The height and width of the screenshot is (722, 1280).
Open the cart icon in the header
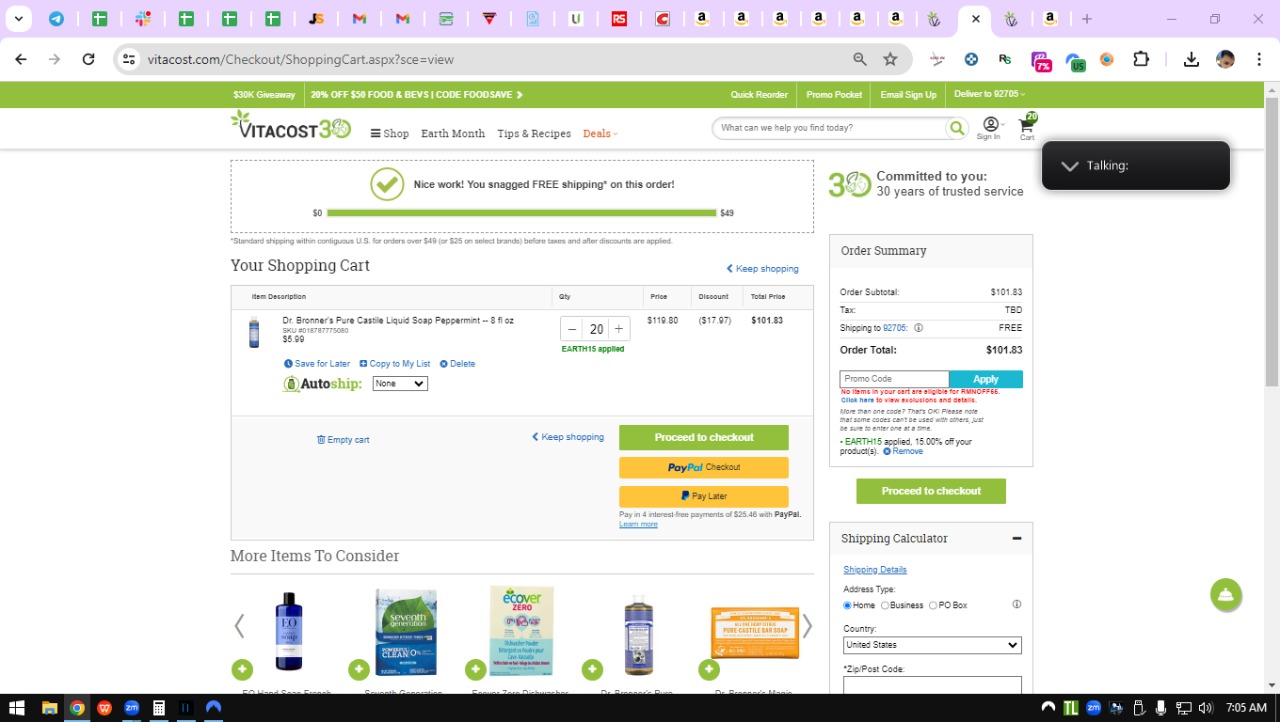(x=1027, y=127)
